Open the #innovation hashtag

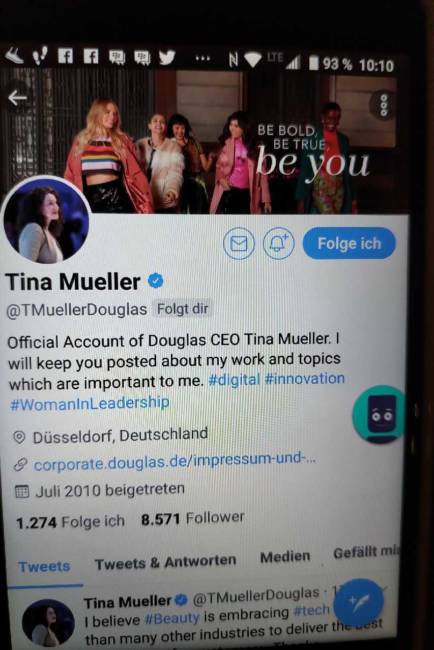[x=305, y=378]
